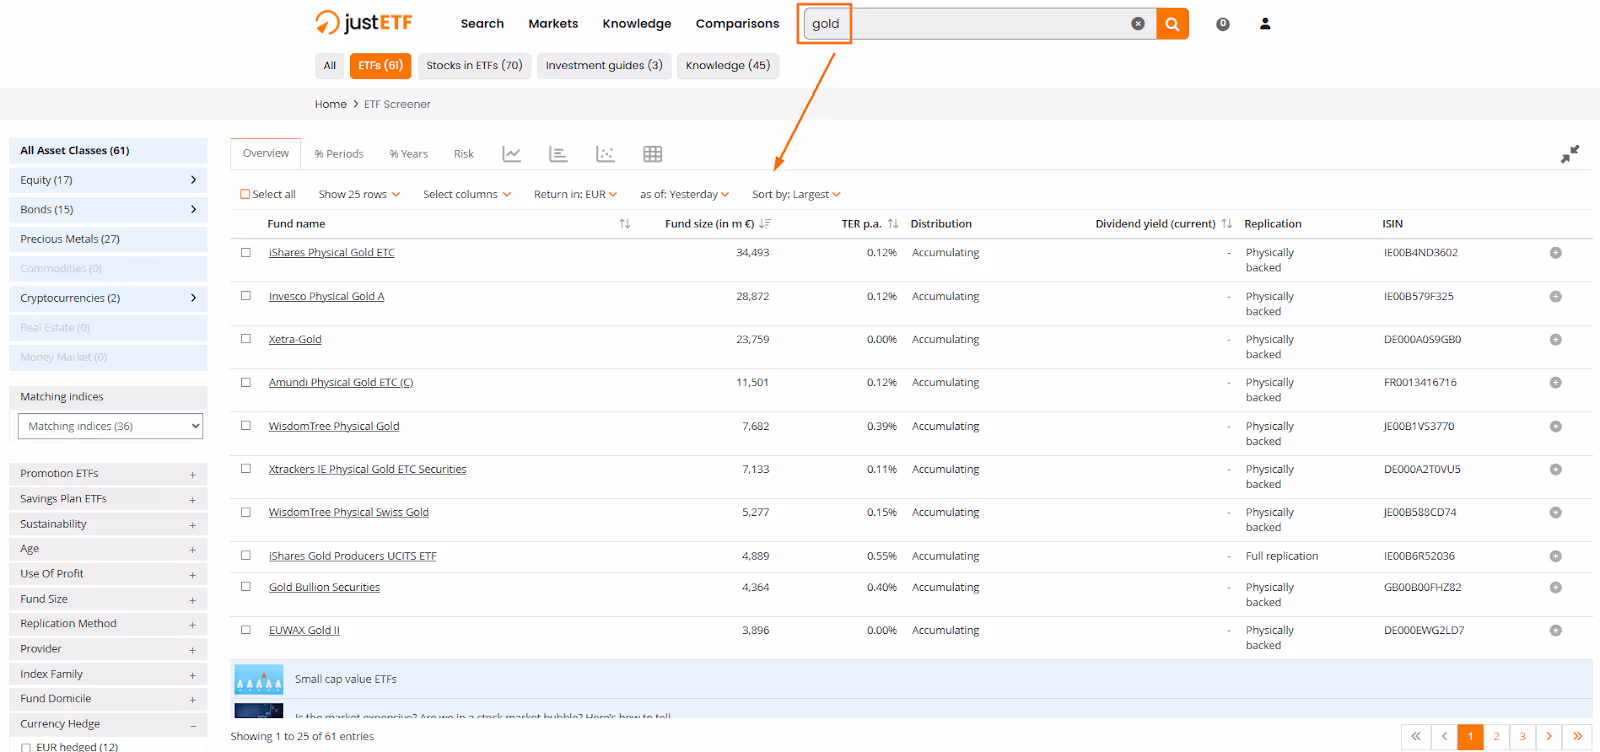This screenshot has height=752, width=1600.
Task: Go to Home breadcrumb link
Action: click(x=330, y=104)
